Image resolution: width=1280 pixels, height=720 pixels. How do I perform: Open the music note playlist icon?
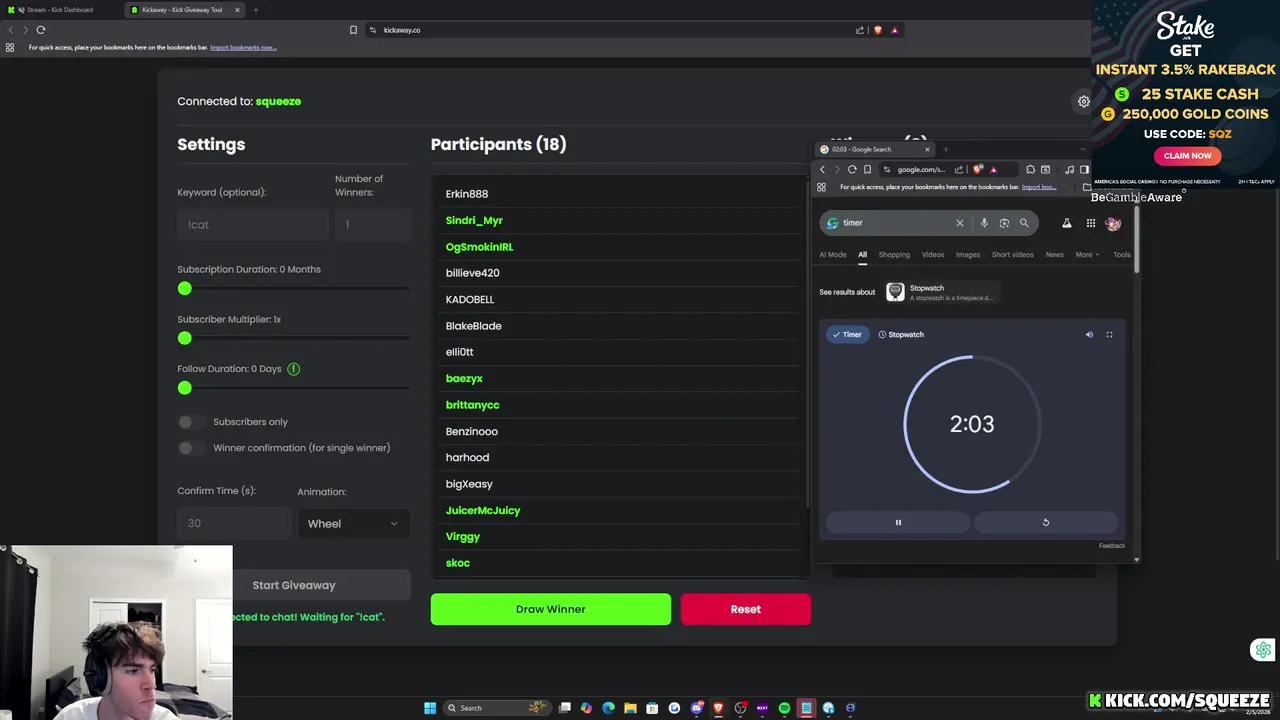[x=1069, y=170]
